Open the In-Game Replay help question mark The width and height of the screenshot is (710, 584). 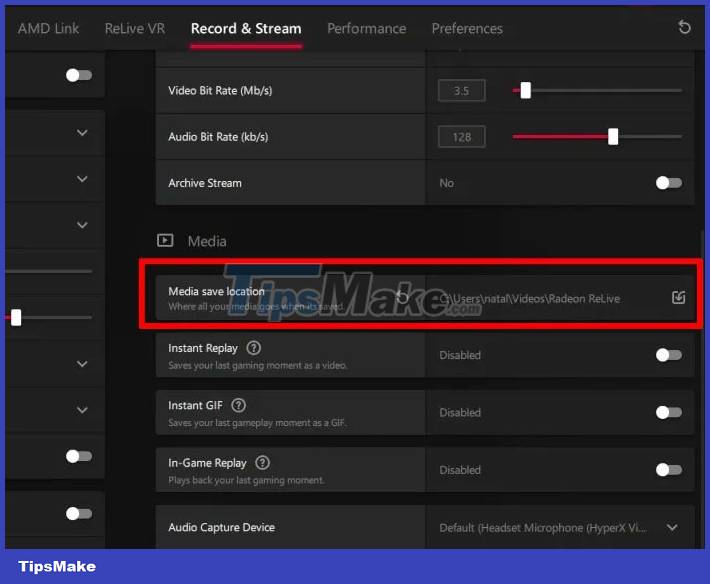click(x=263, y=463)
